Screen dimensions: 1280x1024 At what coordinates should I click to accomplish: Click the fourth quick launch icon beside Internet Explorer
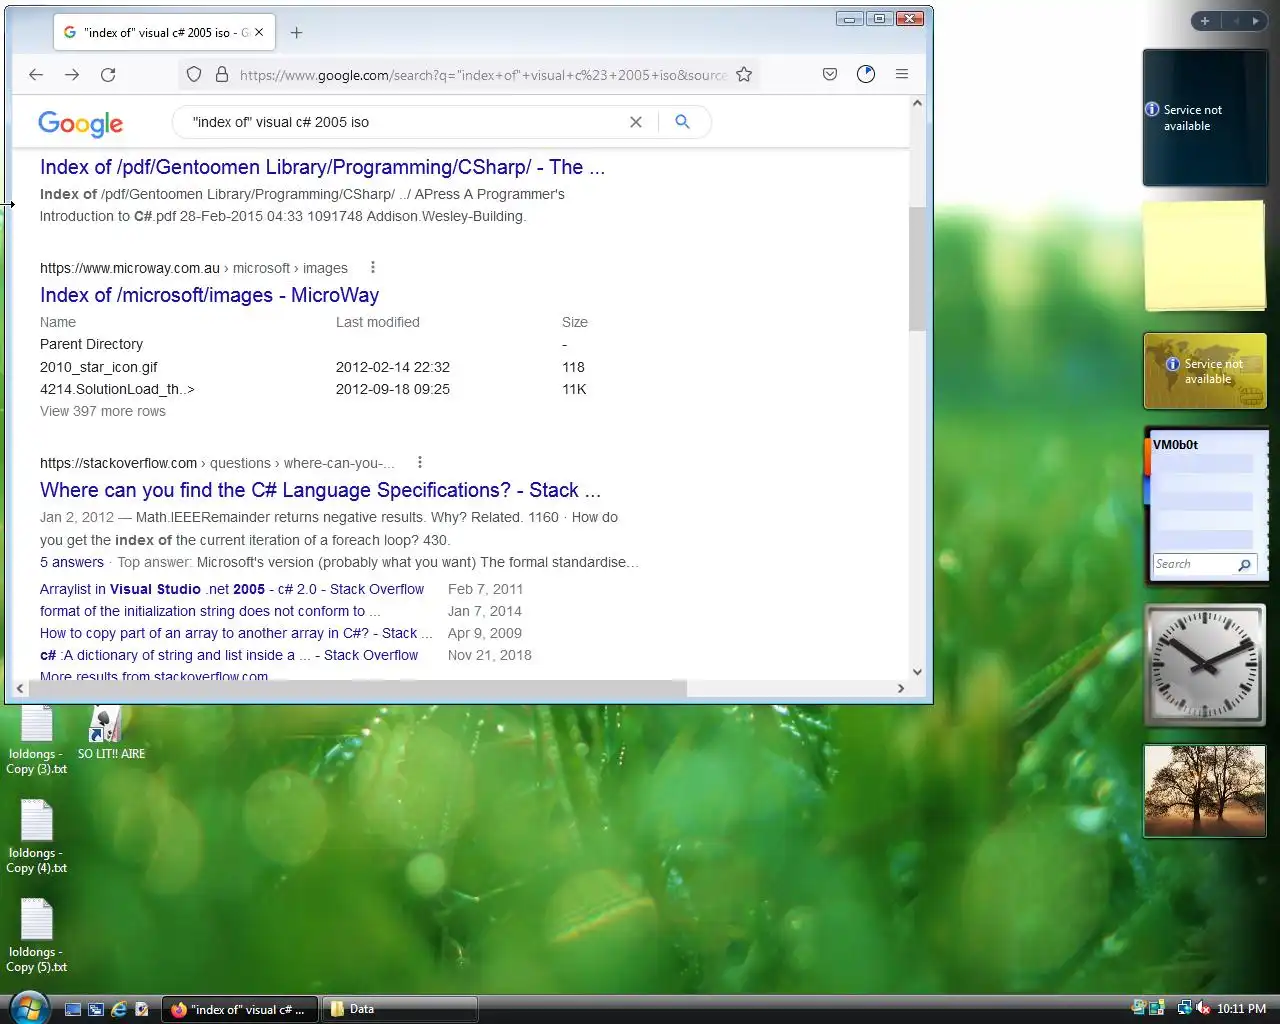(142, 1009)
